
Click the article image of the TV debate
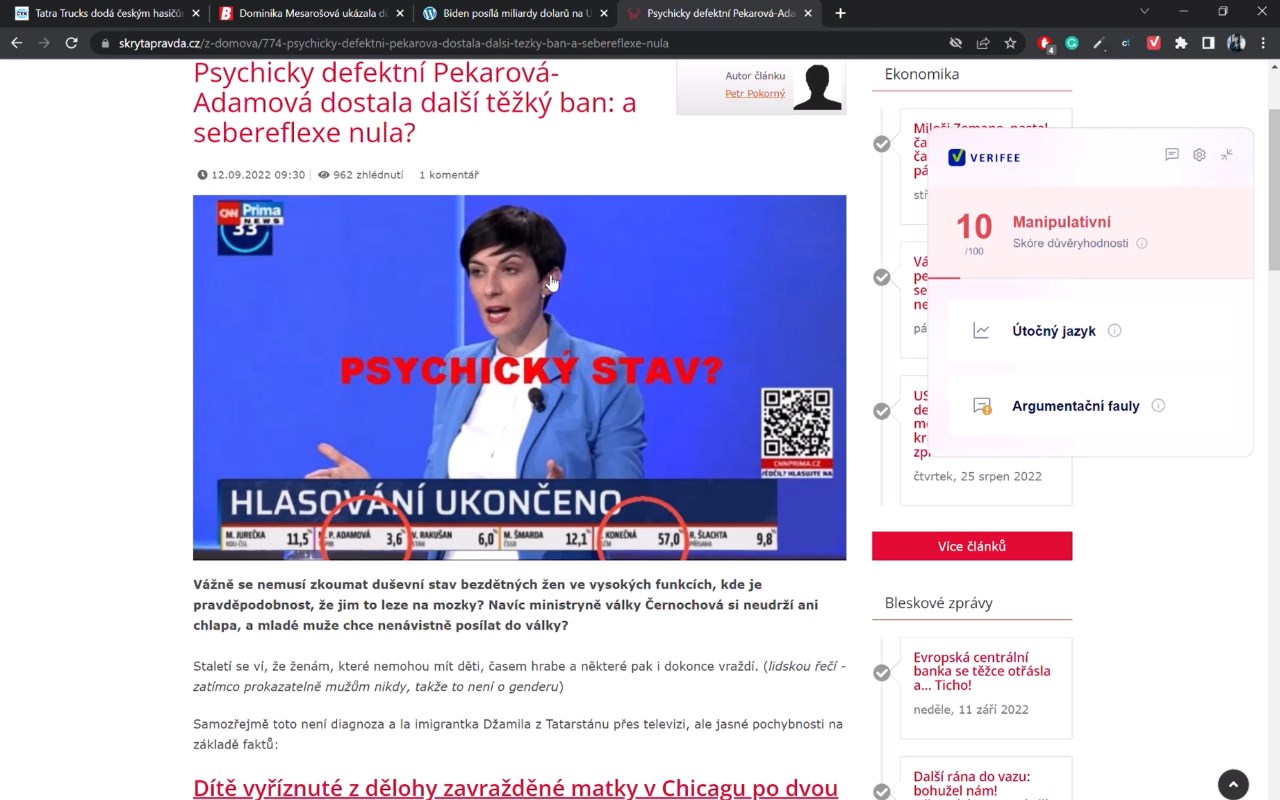pos(519,377)
